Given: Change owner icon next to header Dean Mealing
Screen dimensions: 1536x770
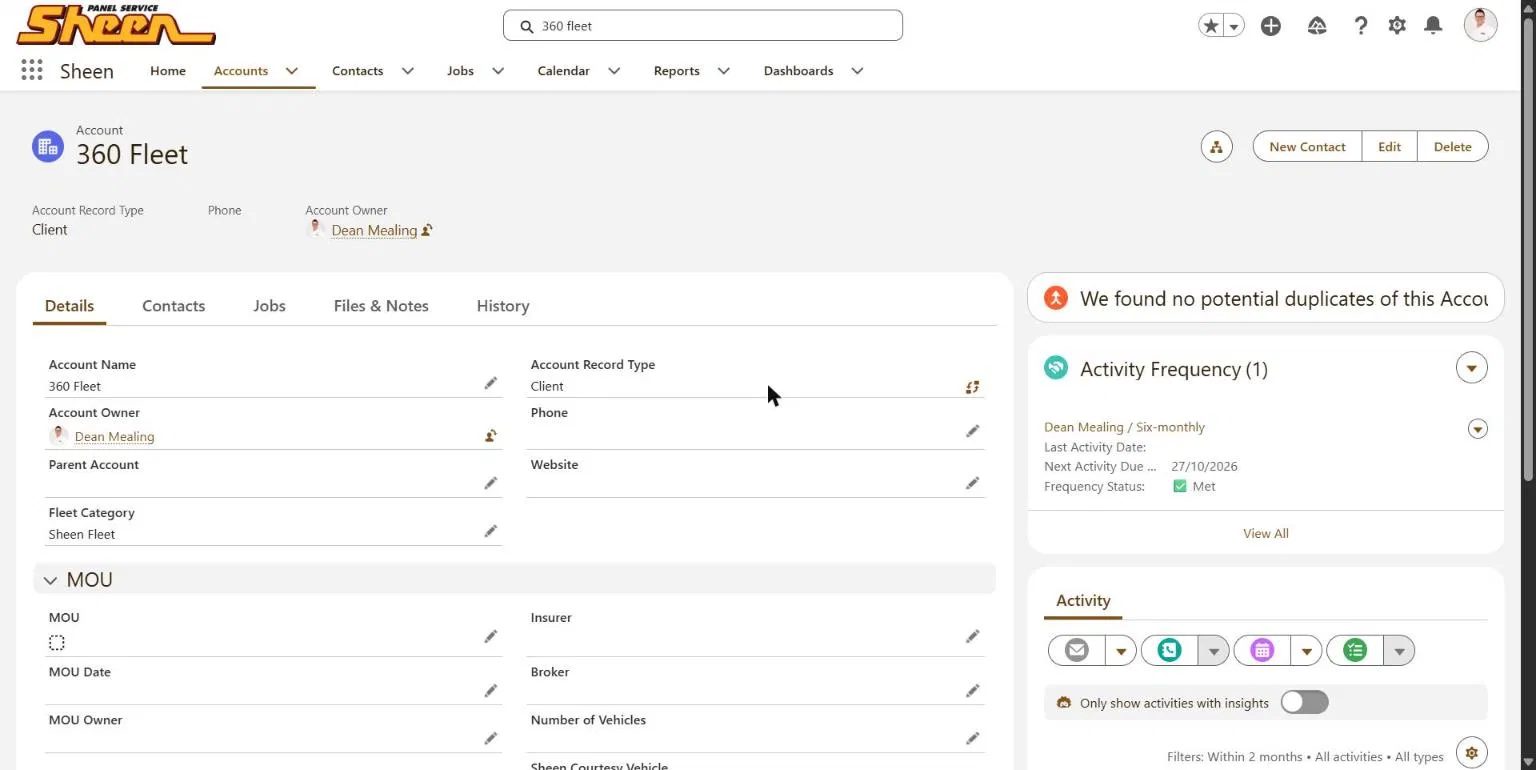Looking at the screenshot, I should coord(427,230).
